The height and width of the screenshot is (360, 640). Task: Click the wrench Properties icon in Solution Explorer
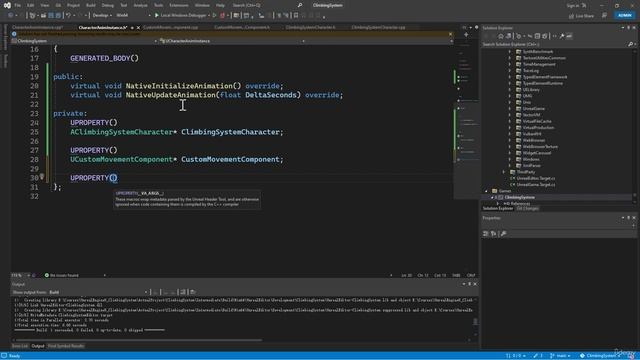(562, 36)
